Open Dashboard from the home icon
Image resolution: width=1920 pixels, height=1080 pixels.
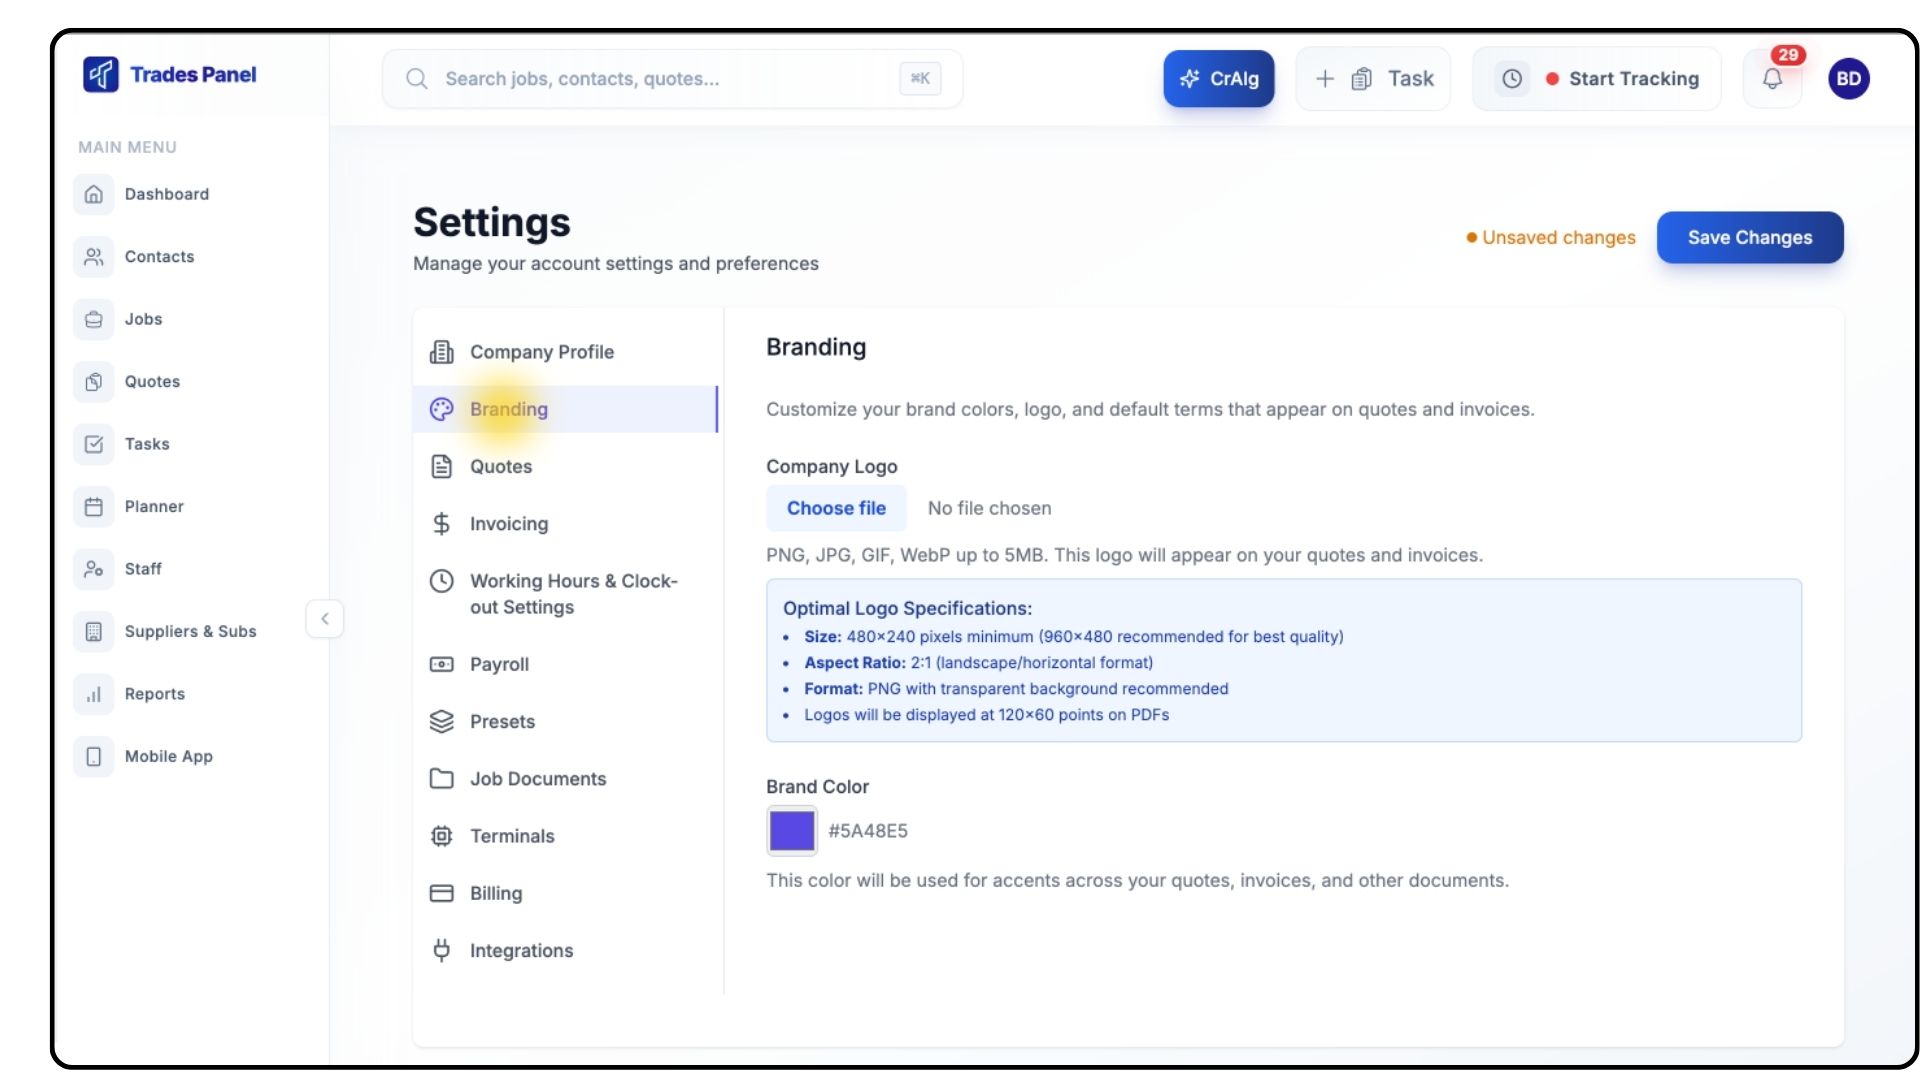coord(94,194)
